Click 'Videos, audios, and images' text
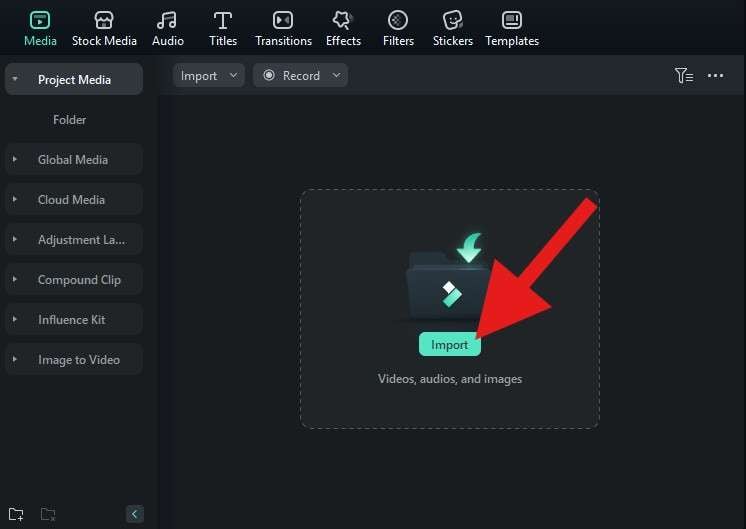The width and height of the screenshot is (746, 529). [450, 379]
